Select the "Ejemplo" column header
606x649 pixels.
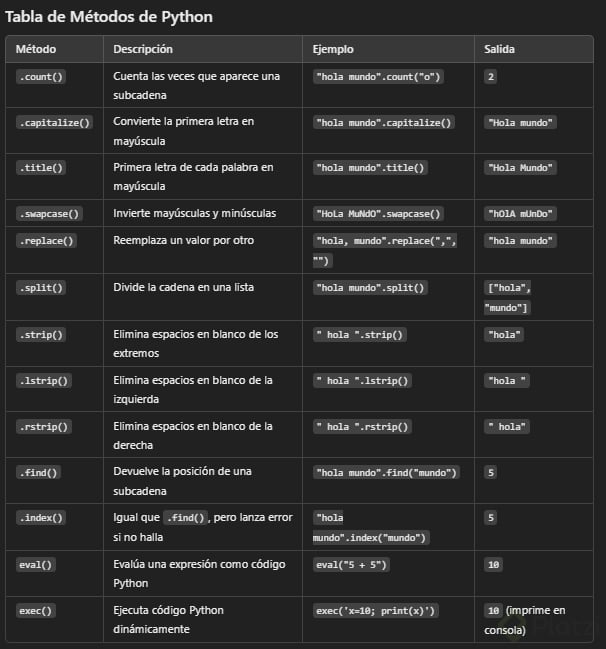coord(333,49)
